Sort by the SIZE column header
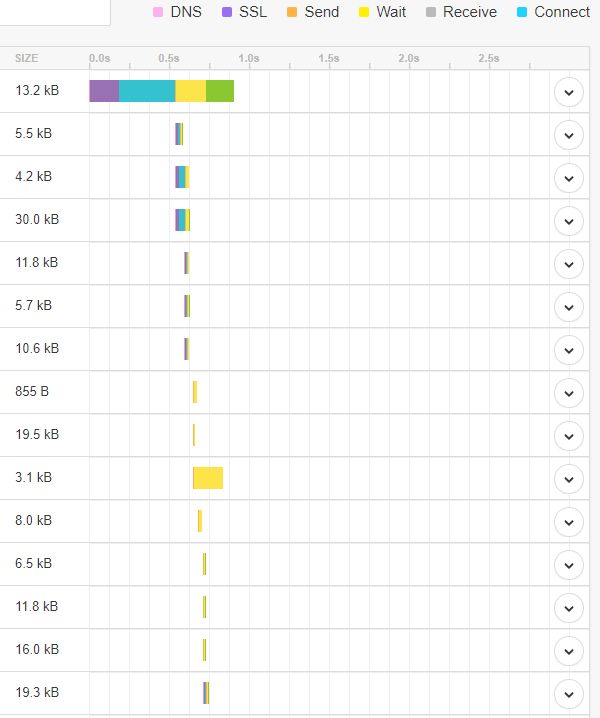 click(27, 59)
